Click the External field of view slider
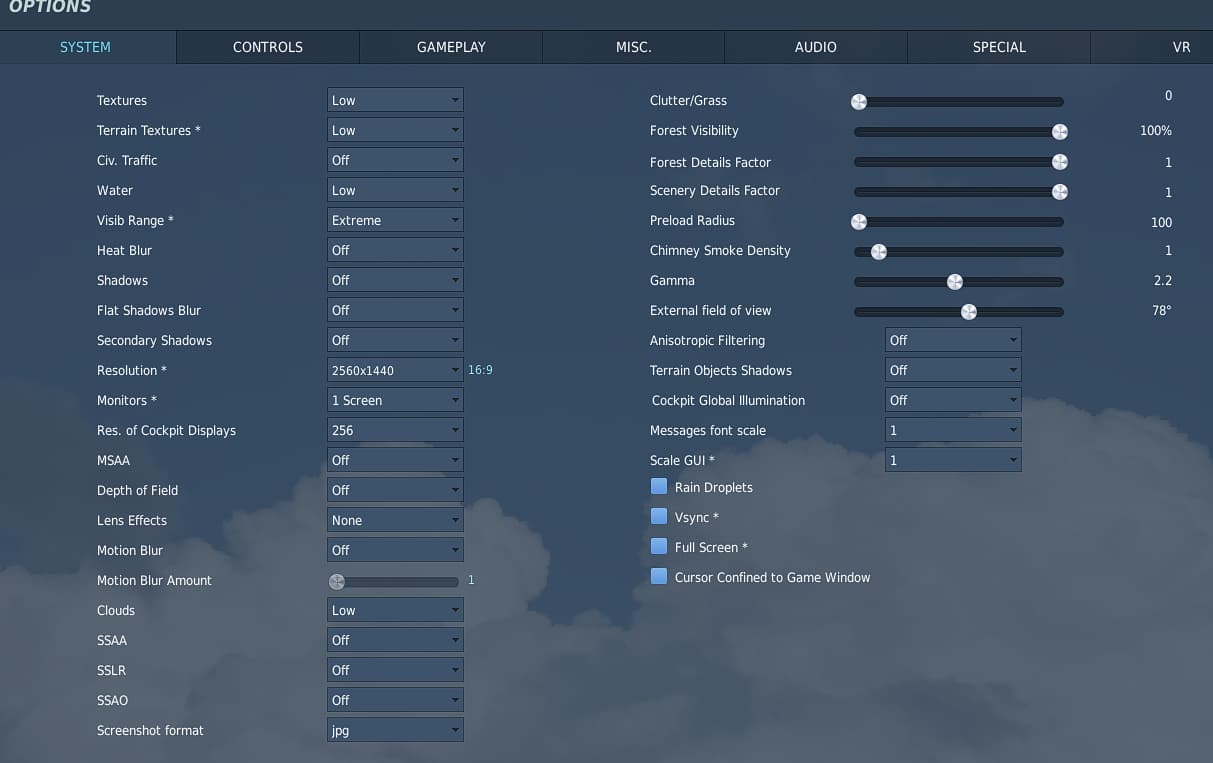Image resolution: width=1213 pixels, height=763 pixels. click(968, 312)
